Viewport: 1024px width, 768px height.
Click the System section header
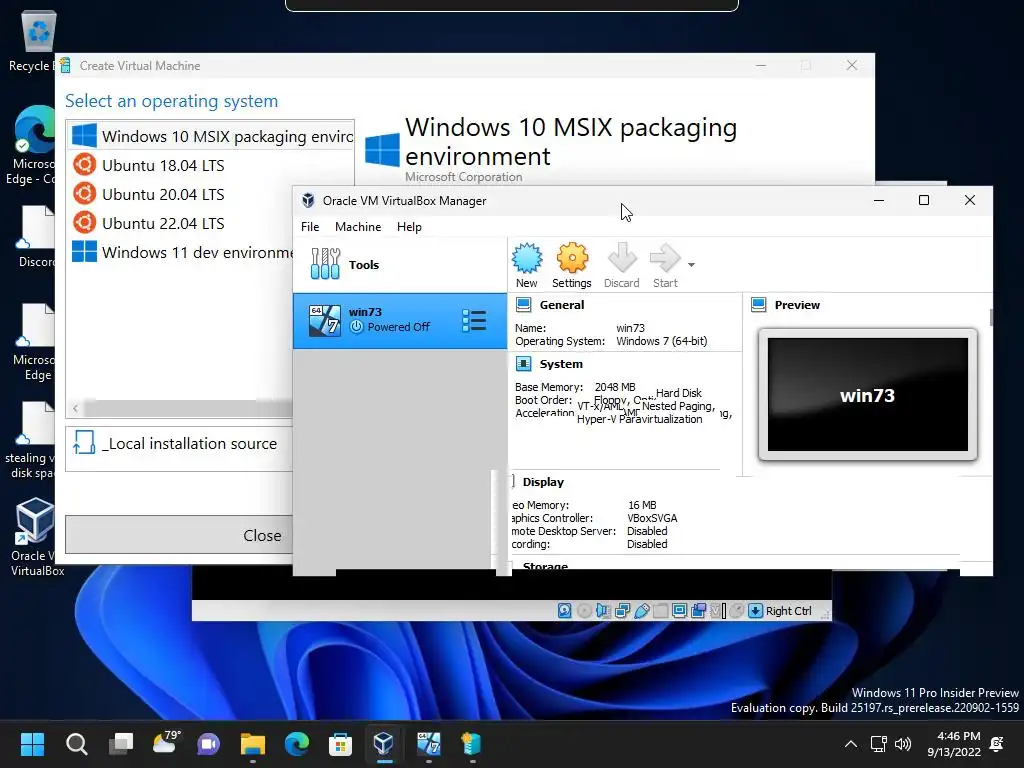click(x=561, y=364)
